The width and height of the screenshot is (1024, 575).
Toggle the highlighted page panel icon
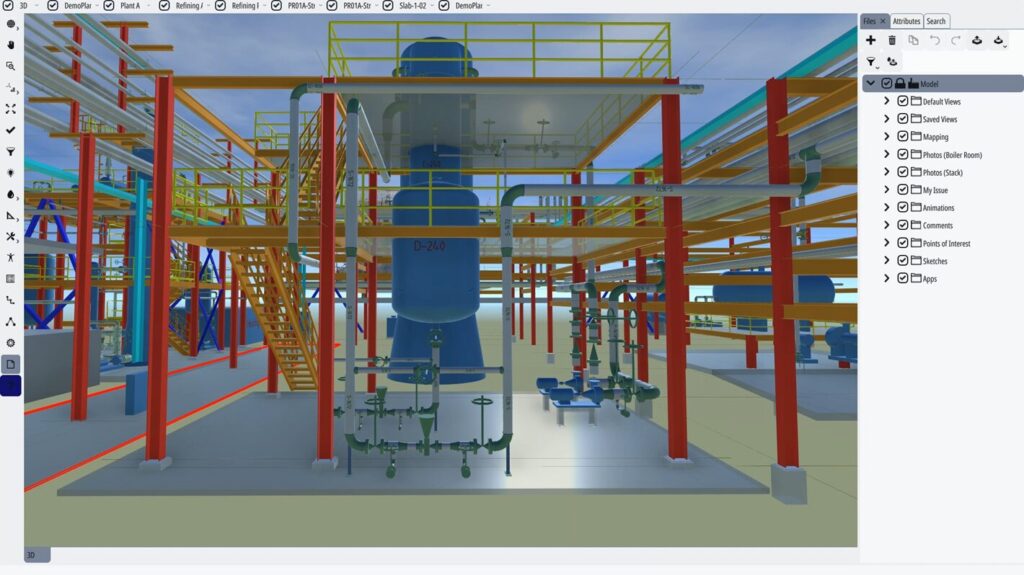[10, 364]
